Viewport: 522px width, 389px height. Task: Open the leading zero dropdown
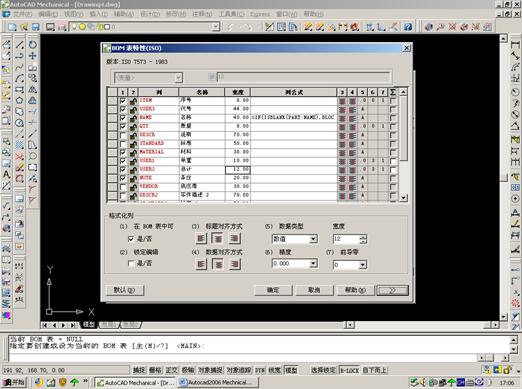pos(363,265)
